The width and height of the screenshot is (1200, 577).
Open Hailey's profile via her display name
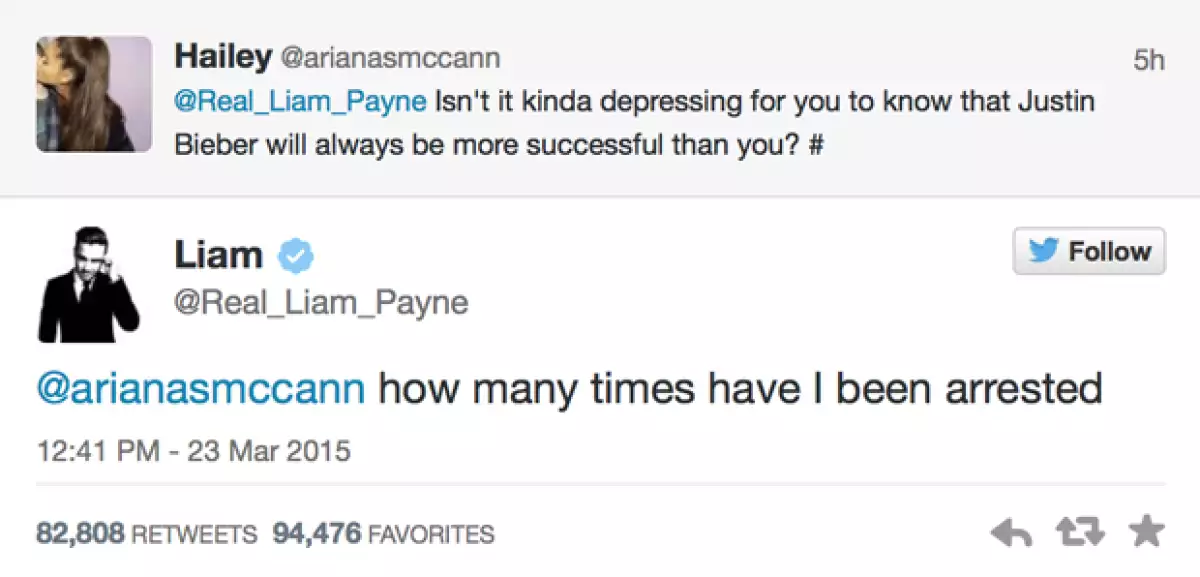(x=222, y=56)
